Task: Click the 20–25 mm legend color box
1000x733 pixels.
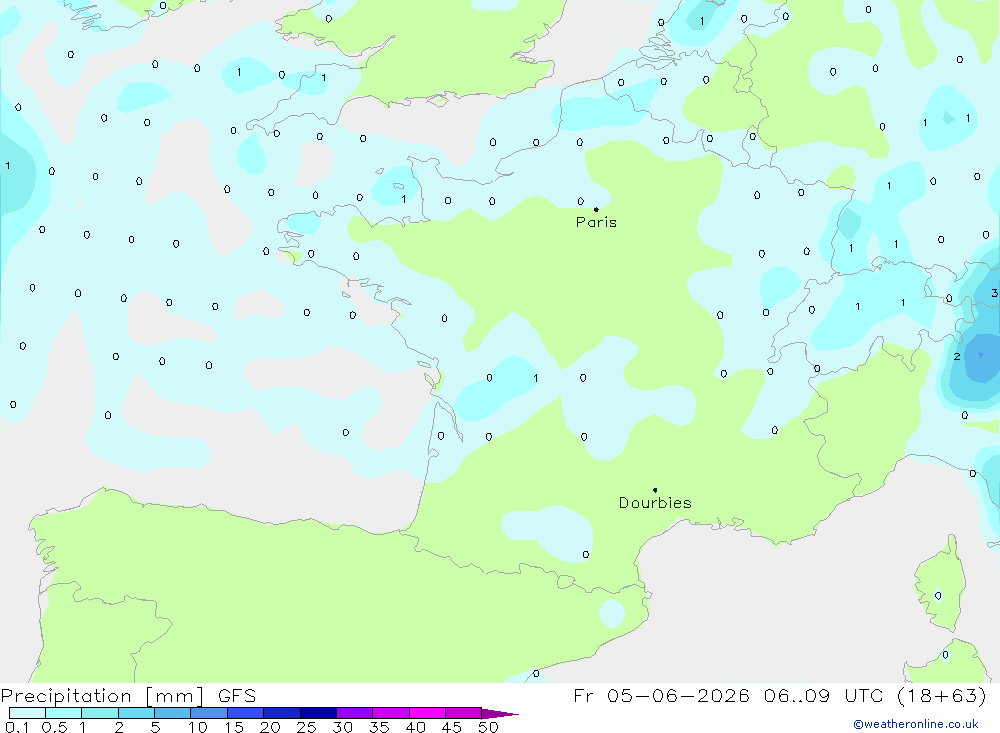Action: point(281,713)
